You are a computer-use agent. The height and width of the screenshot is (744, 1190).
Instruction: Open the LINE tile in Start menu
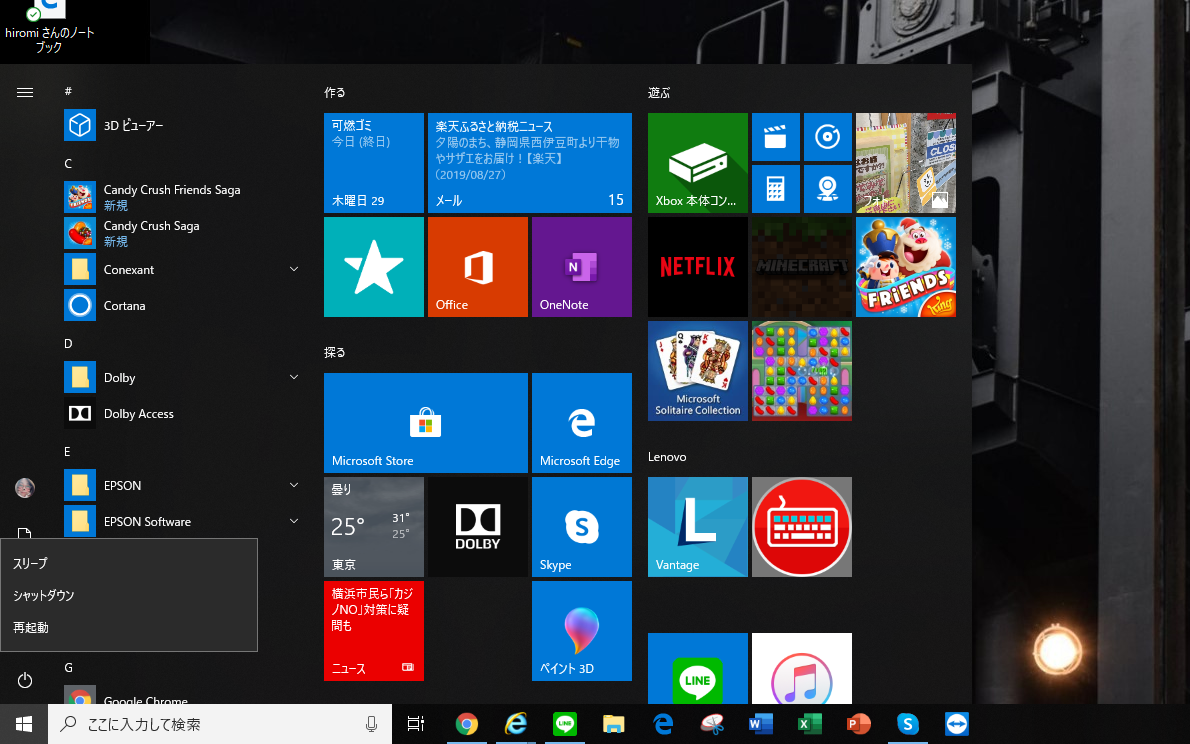(697, 668)
